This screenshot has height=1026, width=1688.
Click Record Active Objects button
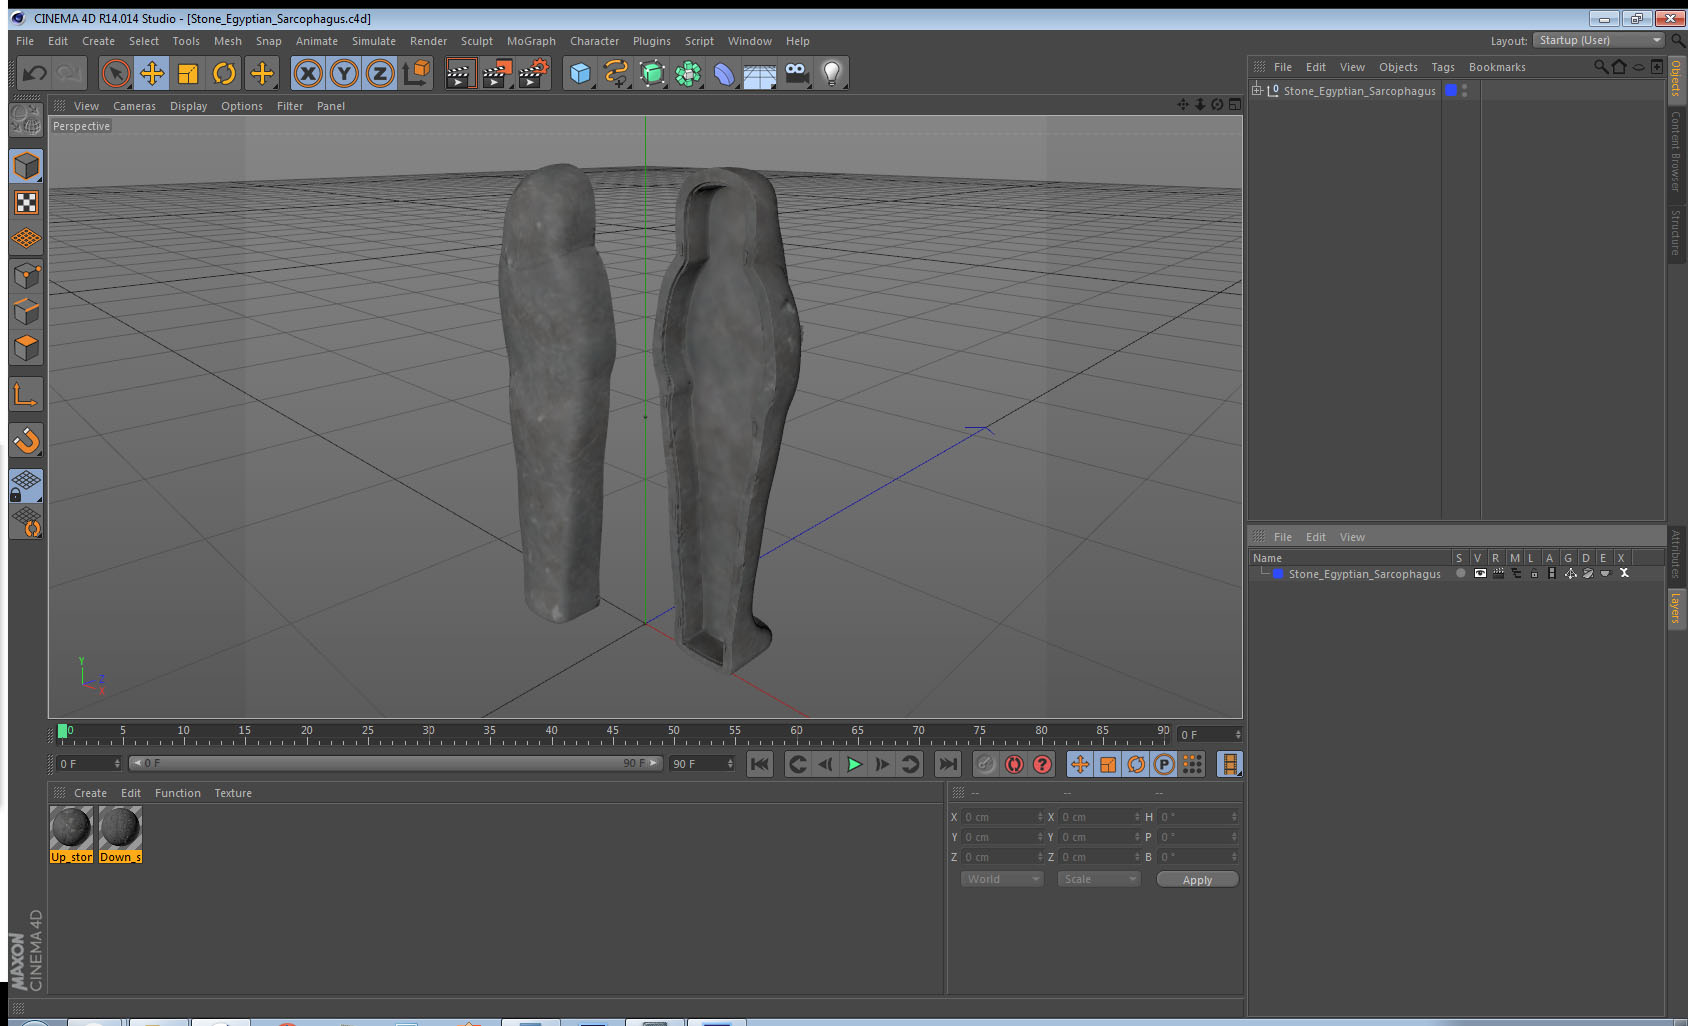pos(986,764)
